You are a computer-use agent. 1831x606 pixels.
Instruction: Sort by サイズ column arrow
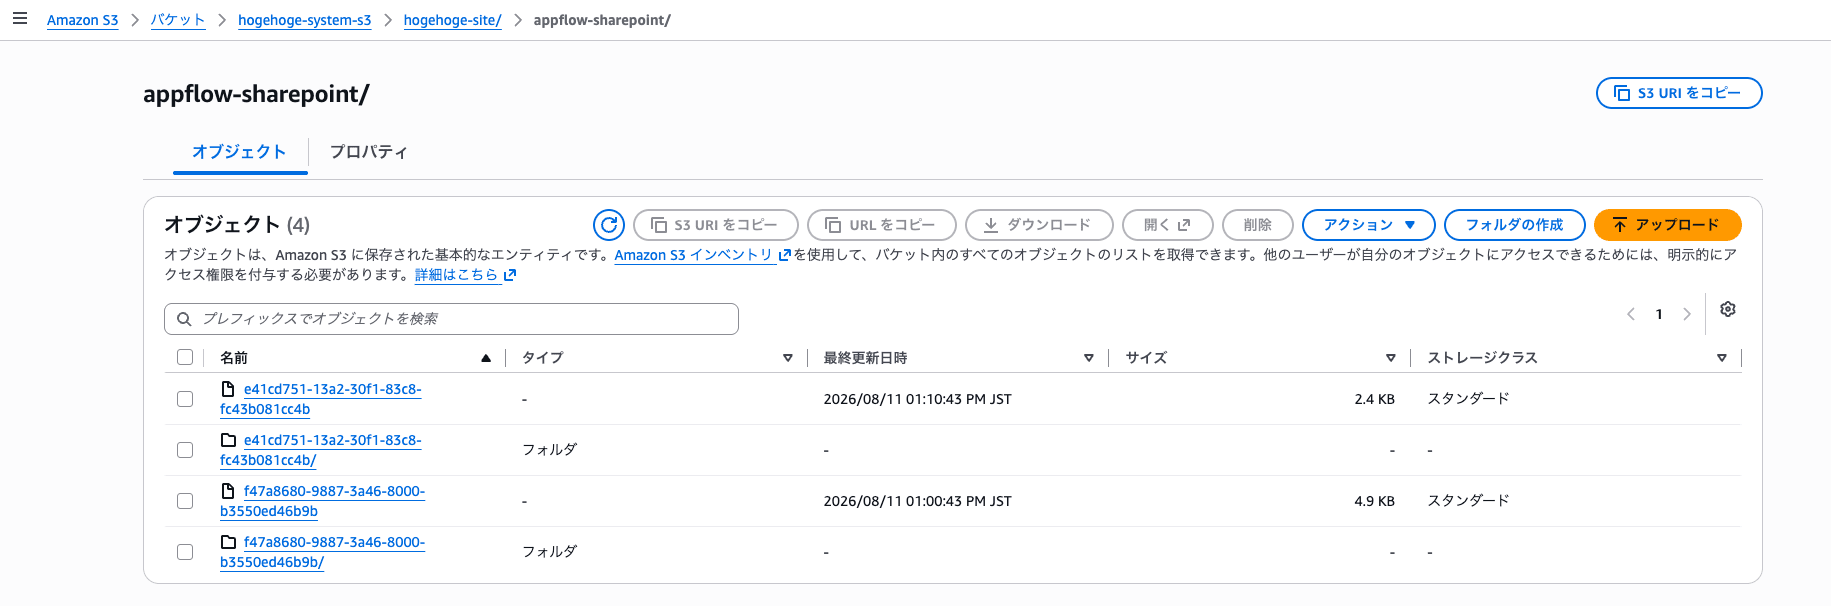(1391, 358)
